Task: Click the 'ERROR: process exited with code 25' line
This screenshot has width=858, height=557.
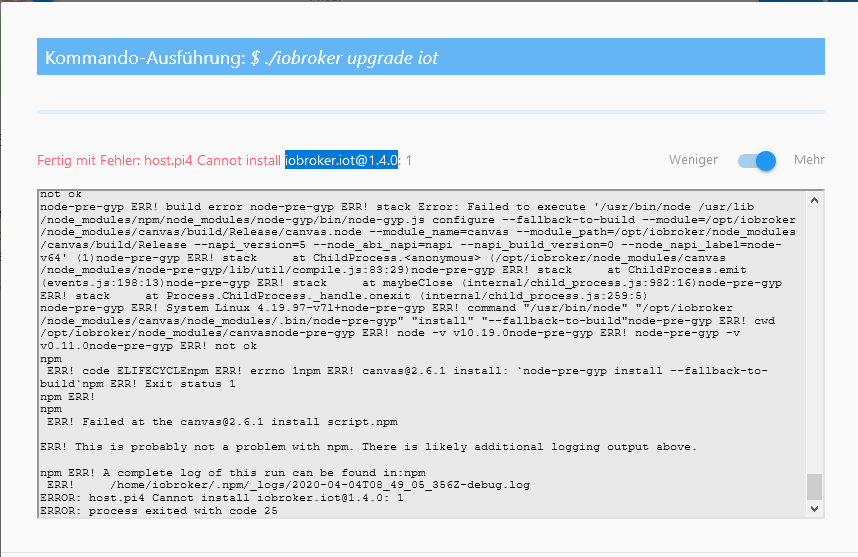Action: (x=159, y=510)
